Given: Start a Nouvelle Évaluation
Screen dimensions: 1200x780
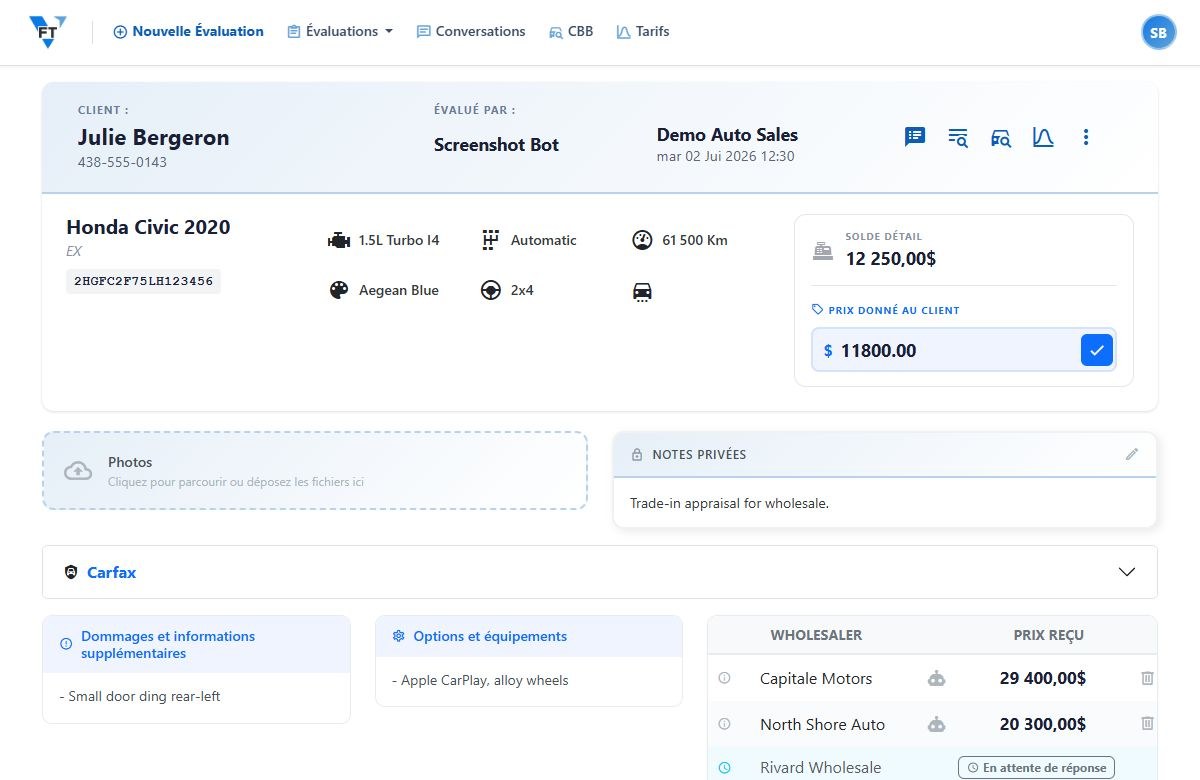Looking at the screenshot, I should coord(188,32).
